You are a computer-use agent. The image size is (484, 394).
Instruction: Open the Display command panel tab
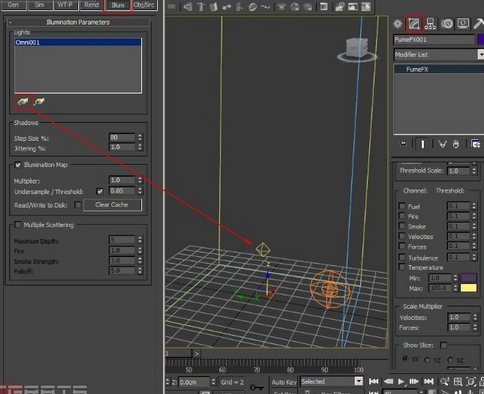(463, 23)
